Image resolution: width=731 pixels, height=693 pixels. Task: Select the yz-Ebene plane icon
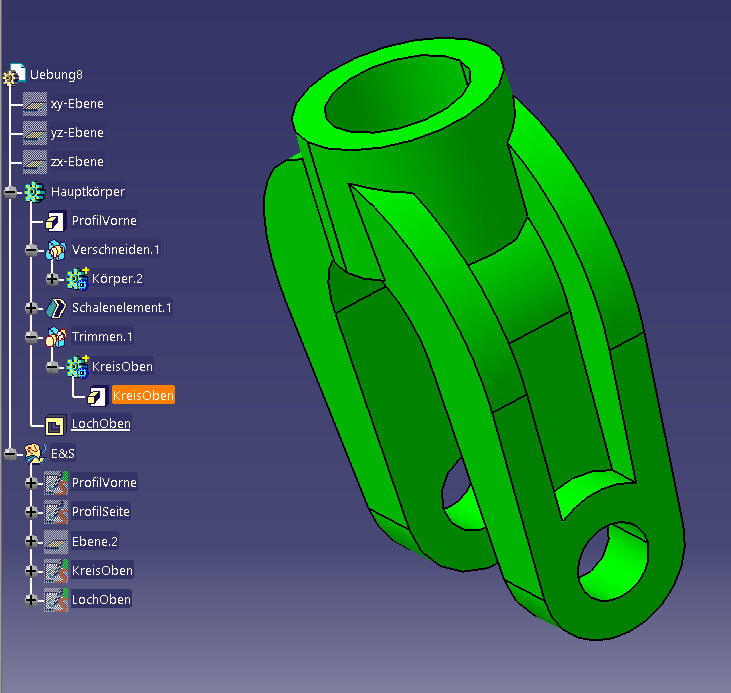[35, 132]
